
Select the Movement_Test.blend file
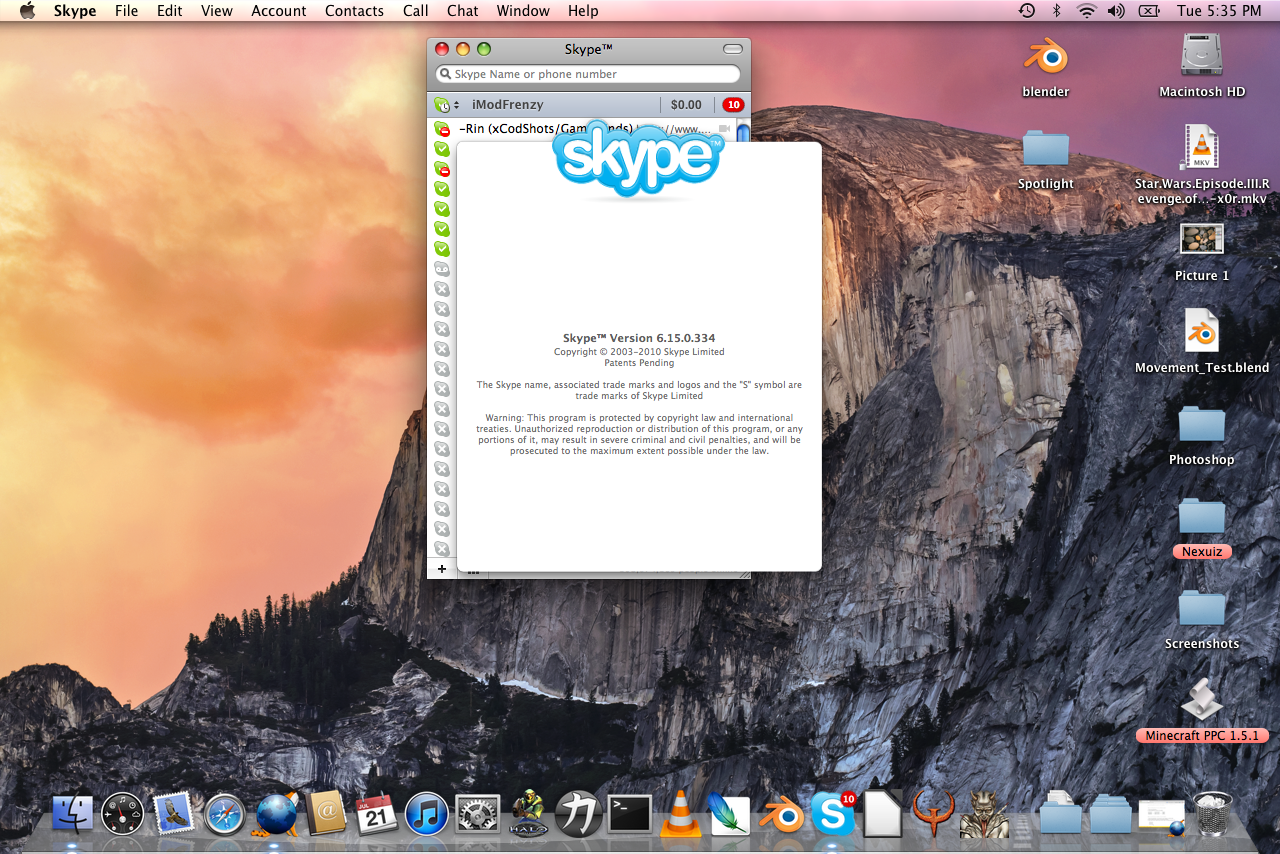[1201, 331]
